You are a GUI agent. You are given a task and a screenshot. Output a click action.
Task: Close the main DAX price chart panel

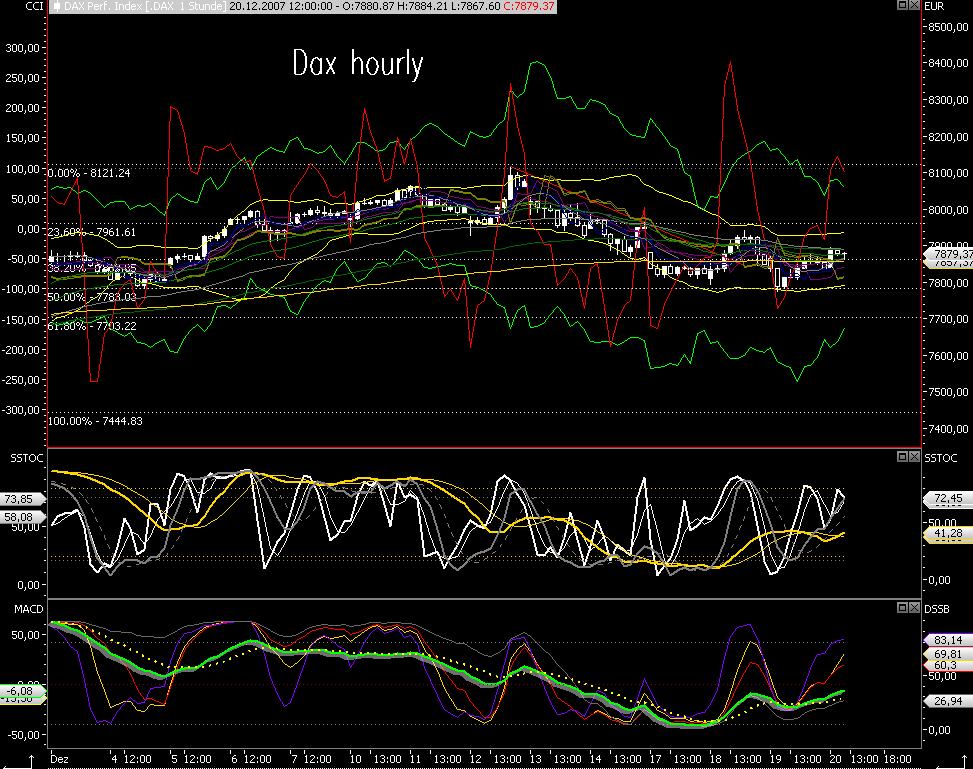pyautogui.click(x=914, y=5)
